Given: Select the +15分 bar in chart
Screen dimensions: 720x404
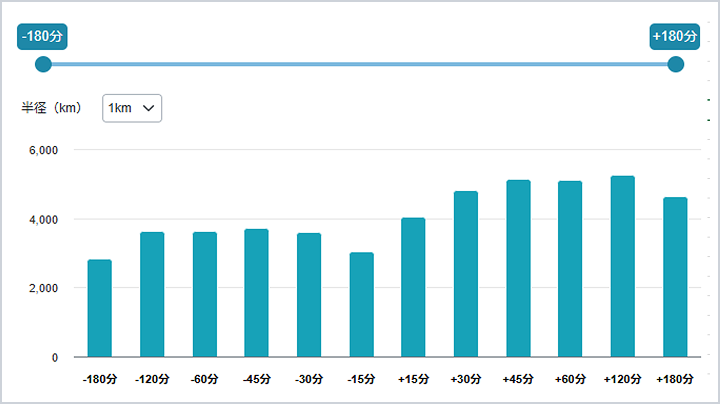Looking at the screenshot, I should [x=413, y=287].
